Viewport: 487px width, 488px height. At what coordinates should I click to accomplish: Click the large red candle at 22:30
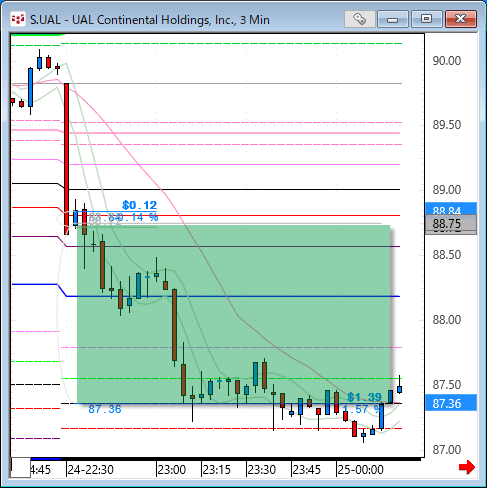(67, 159)
